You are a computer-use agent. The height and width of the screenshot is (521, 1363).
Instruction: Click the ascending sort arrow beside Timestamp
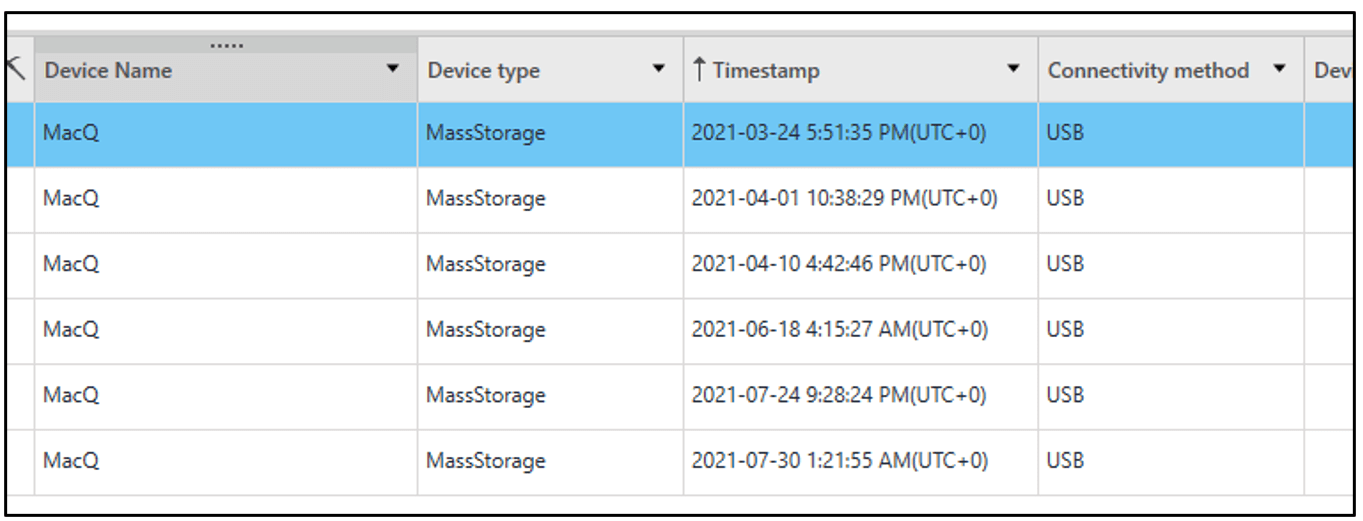click(x=700, y=70)
